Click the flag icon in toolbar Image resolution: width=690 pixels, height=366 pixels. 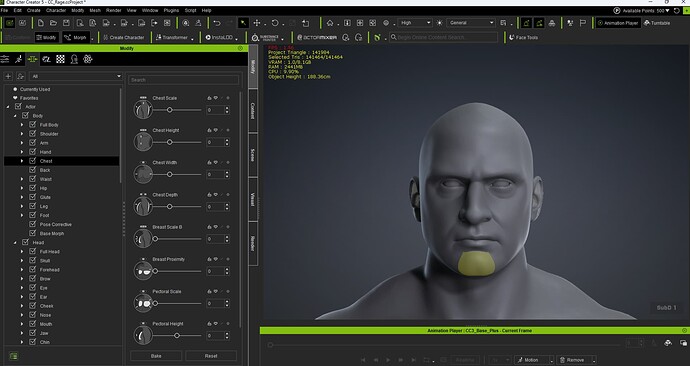583,23
